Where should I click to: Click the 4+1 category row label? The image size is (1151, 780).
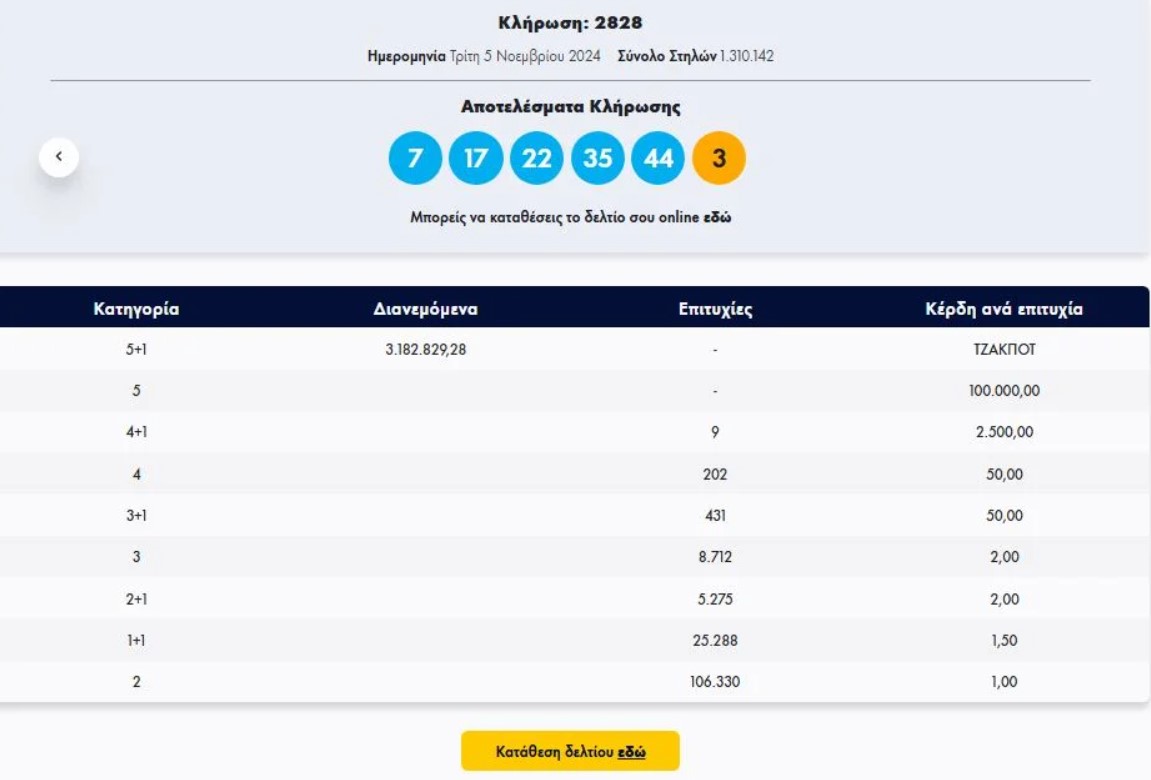136,433
